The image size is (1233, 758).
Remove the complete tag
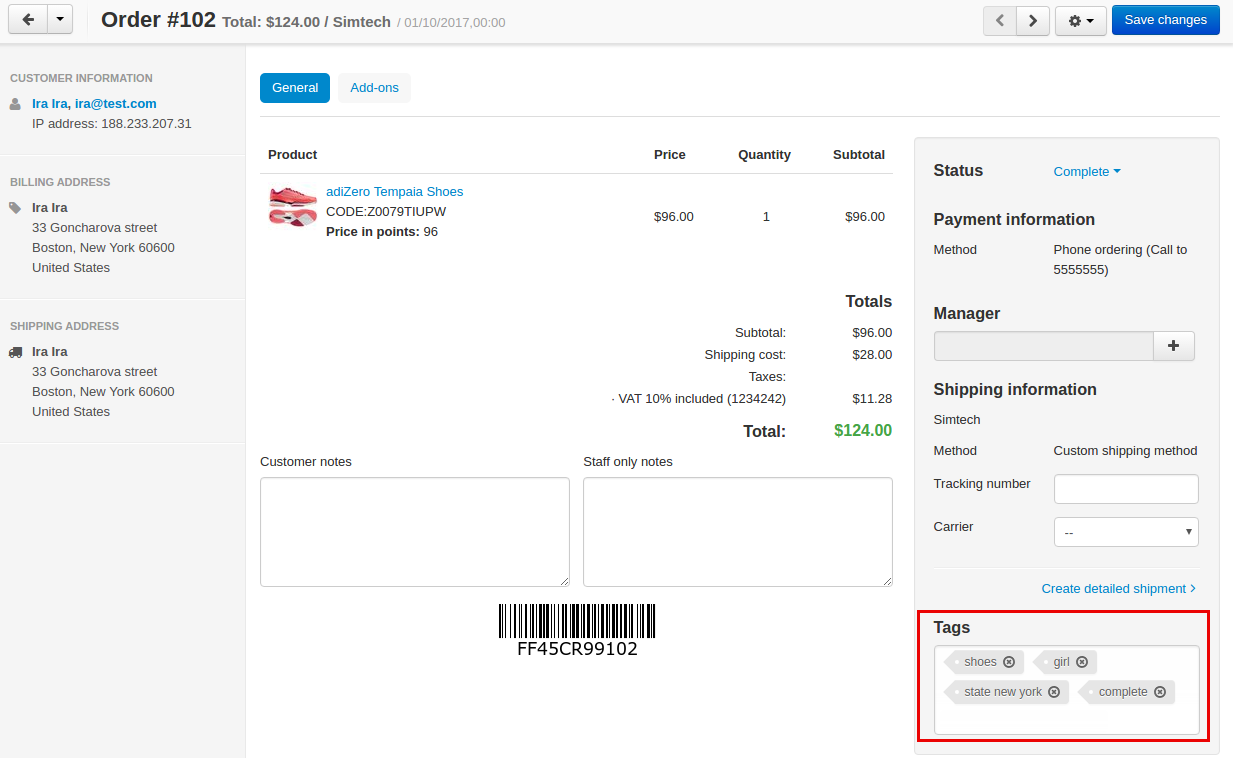(1160, 692)
